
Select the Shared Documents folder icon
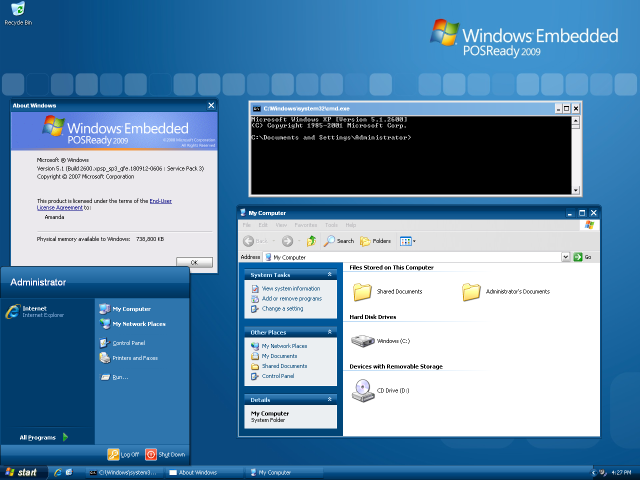(362, 292)
